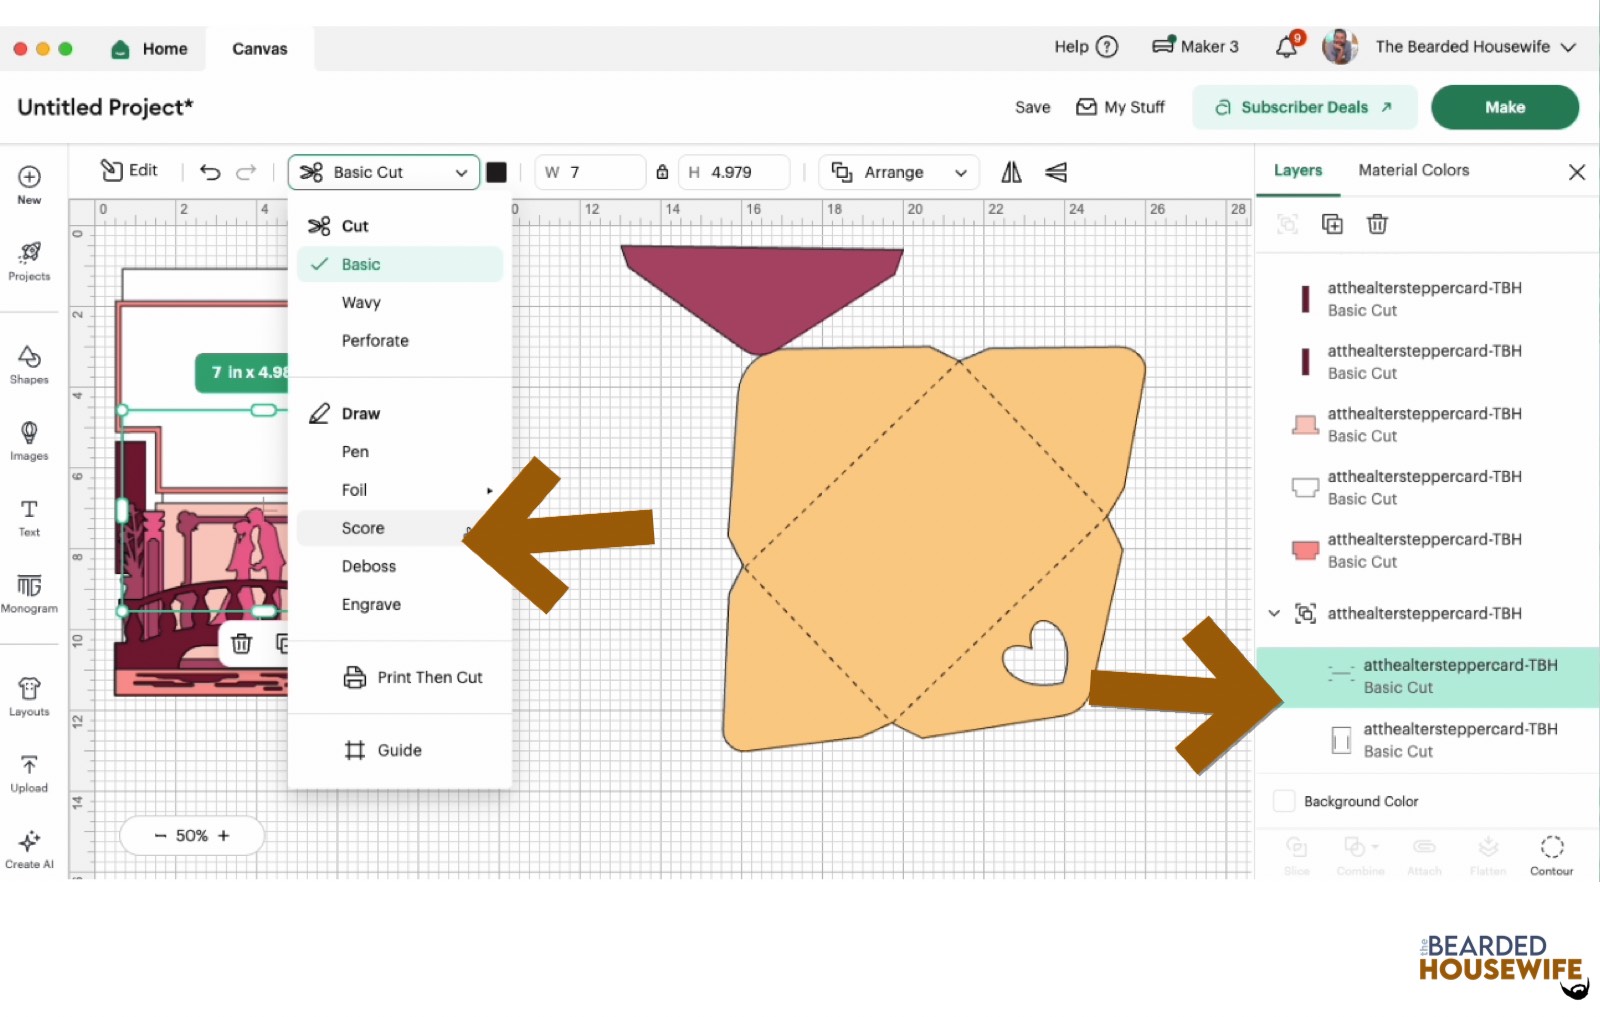Viewport: 1600px width, 1017px height.
Task: Open the Monogram tool
Action: (29, 592)
